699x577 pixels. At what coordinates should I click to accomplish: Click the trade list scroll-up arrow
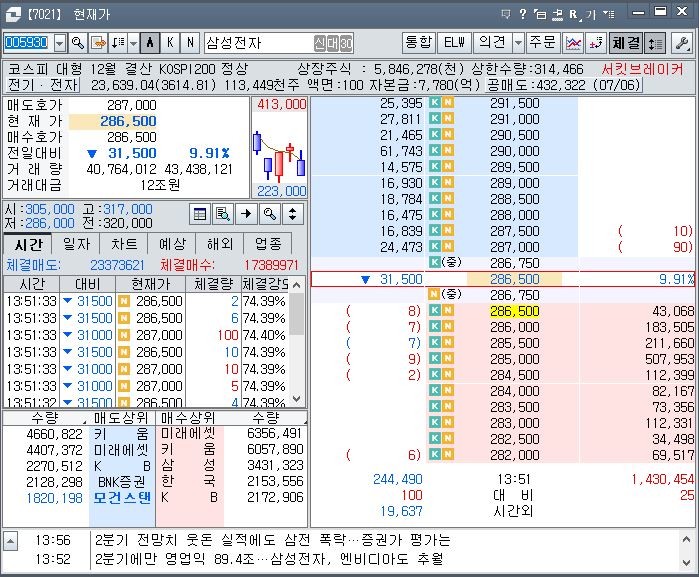click(297, 284)
